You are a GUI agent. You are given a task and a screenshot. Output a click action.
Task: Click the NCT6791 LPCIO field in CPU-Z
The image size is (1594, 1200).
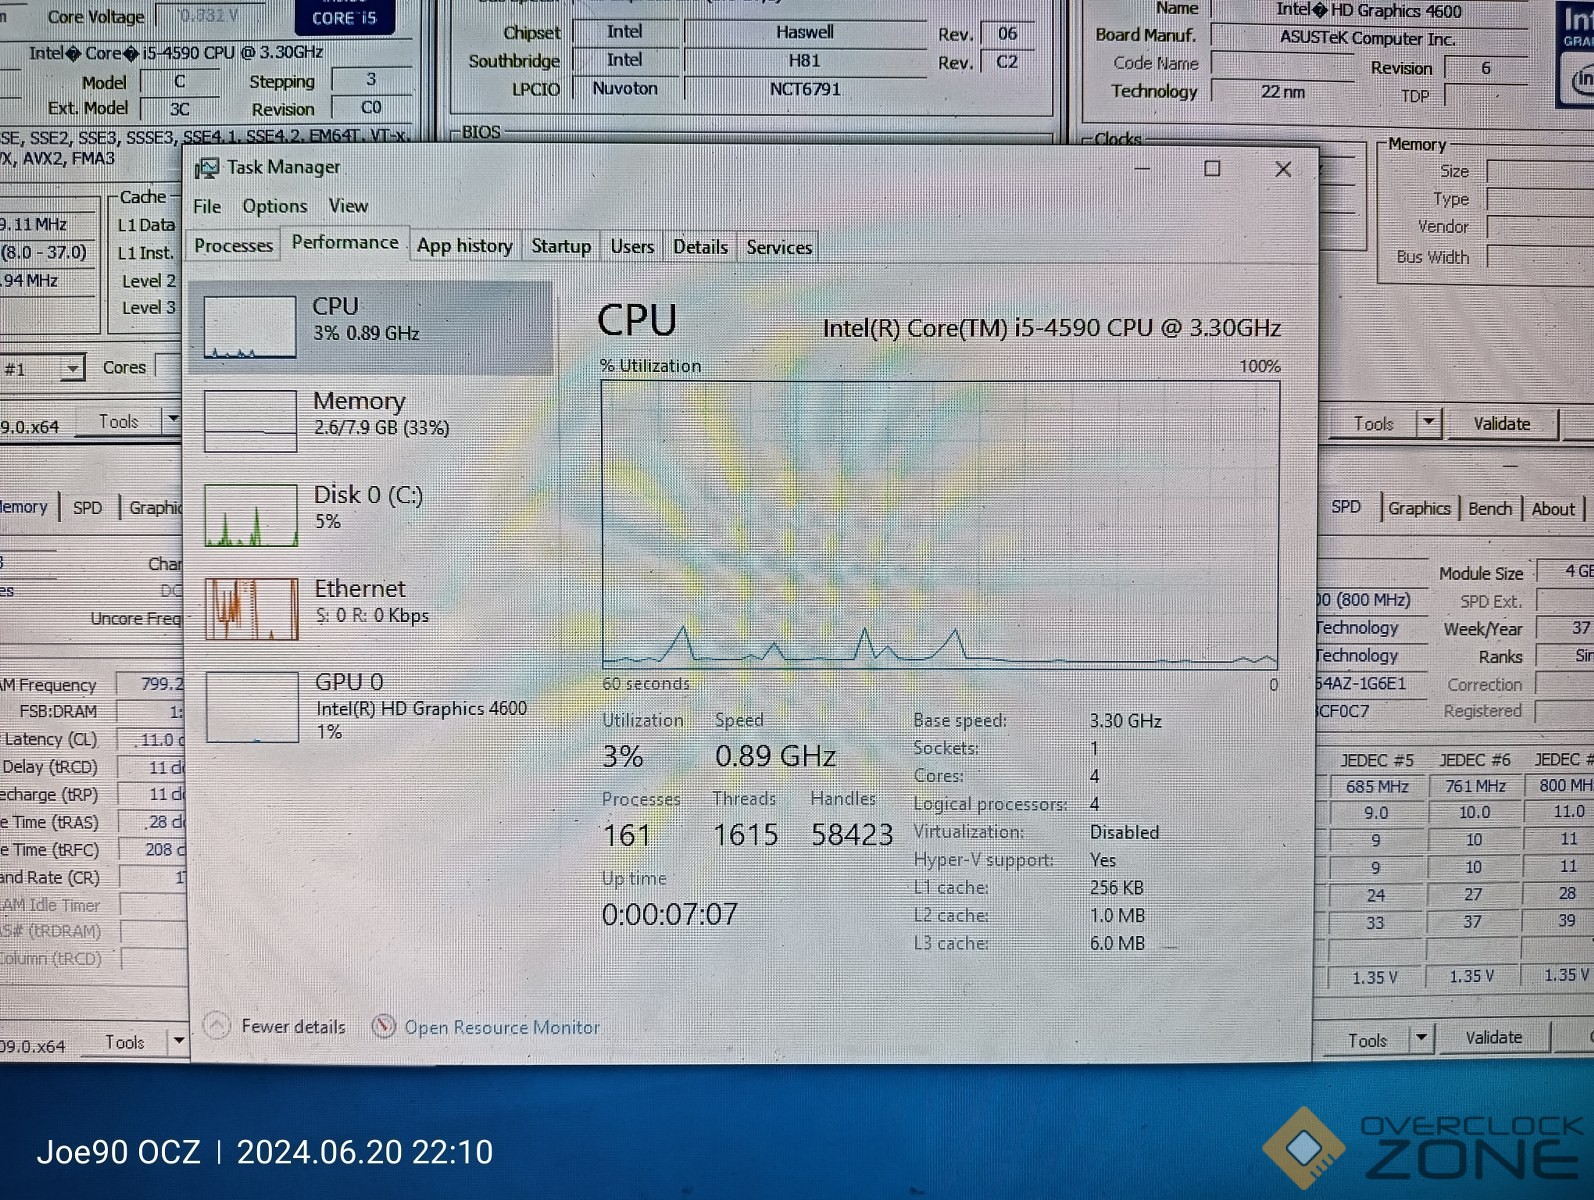804,89
